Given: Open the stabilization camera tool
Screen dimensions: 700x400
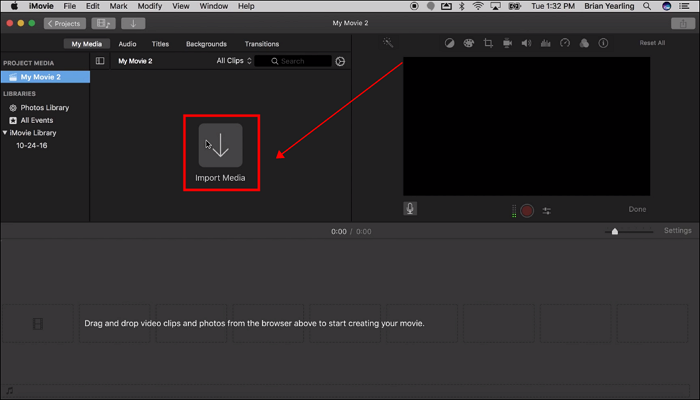Looking at the screenshot, I should (x=507, y=43).
